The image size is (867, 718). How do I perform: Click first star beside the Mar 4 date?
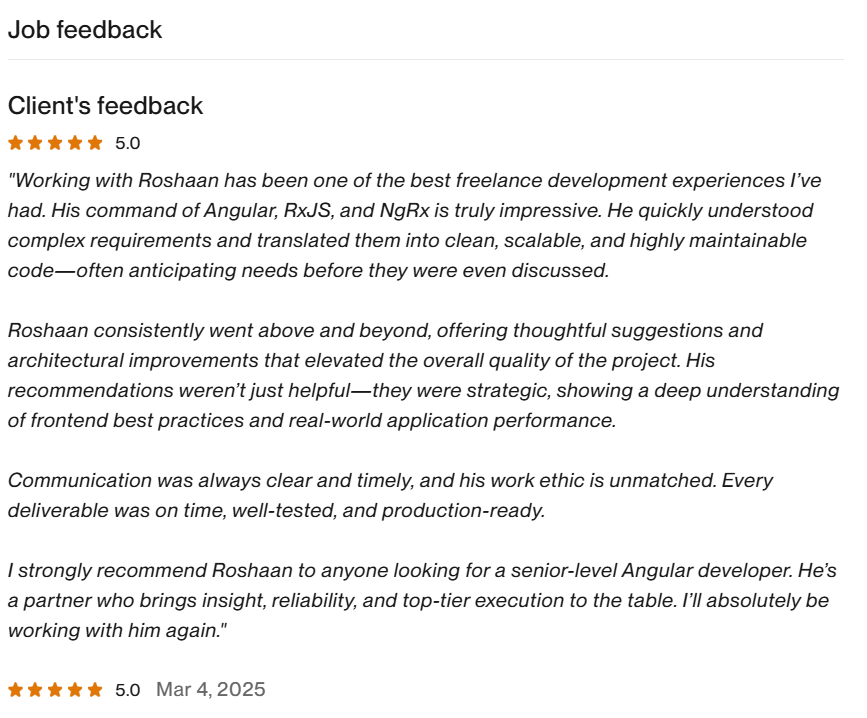15,690
